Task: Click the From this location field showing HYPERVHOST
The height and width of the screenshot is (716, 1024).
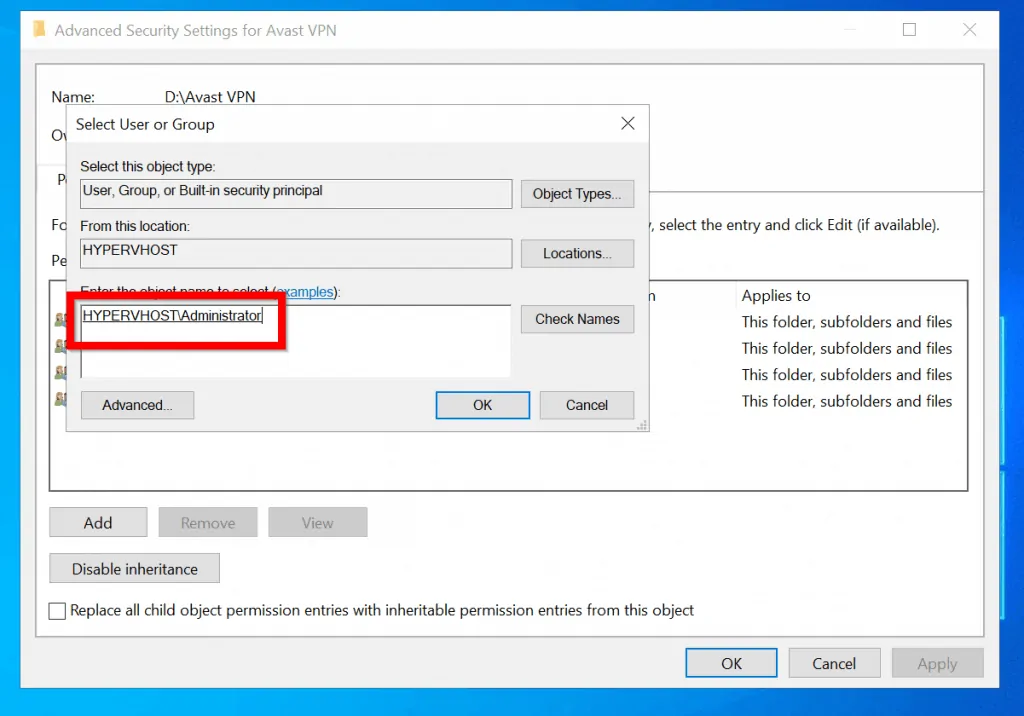Action: [x=295, y=253]
